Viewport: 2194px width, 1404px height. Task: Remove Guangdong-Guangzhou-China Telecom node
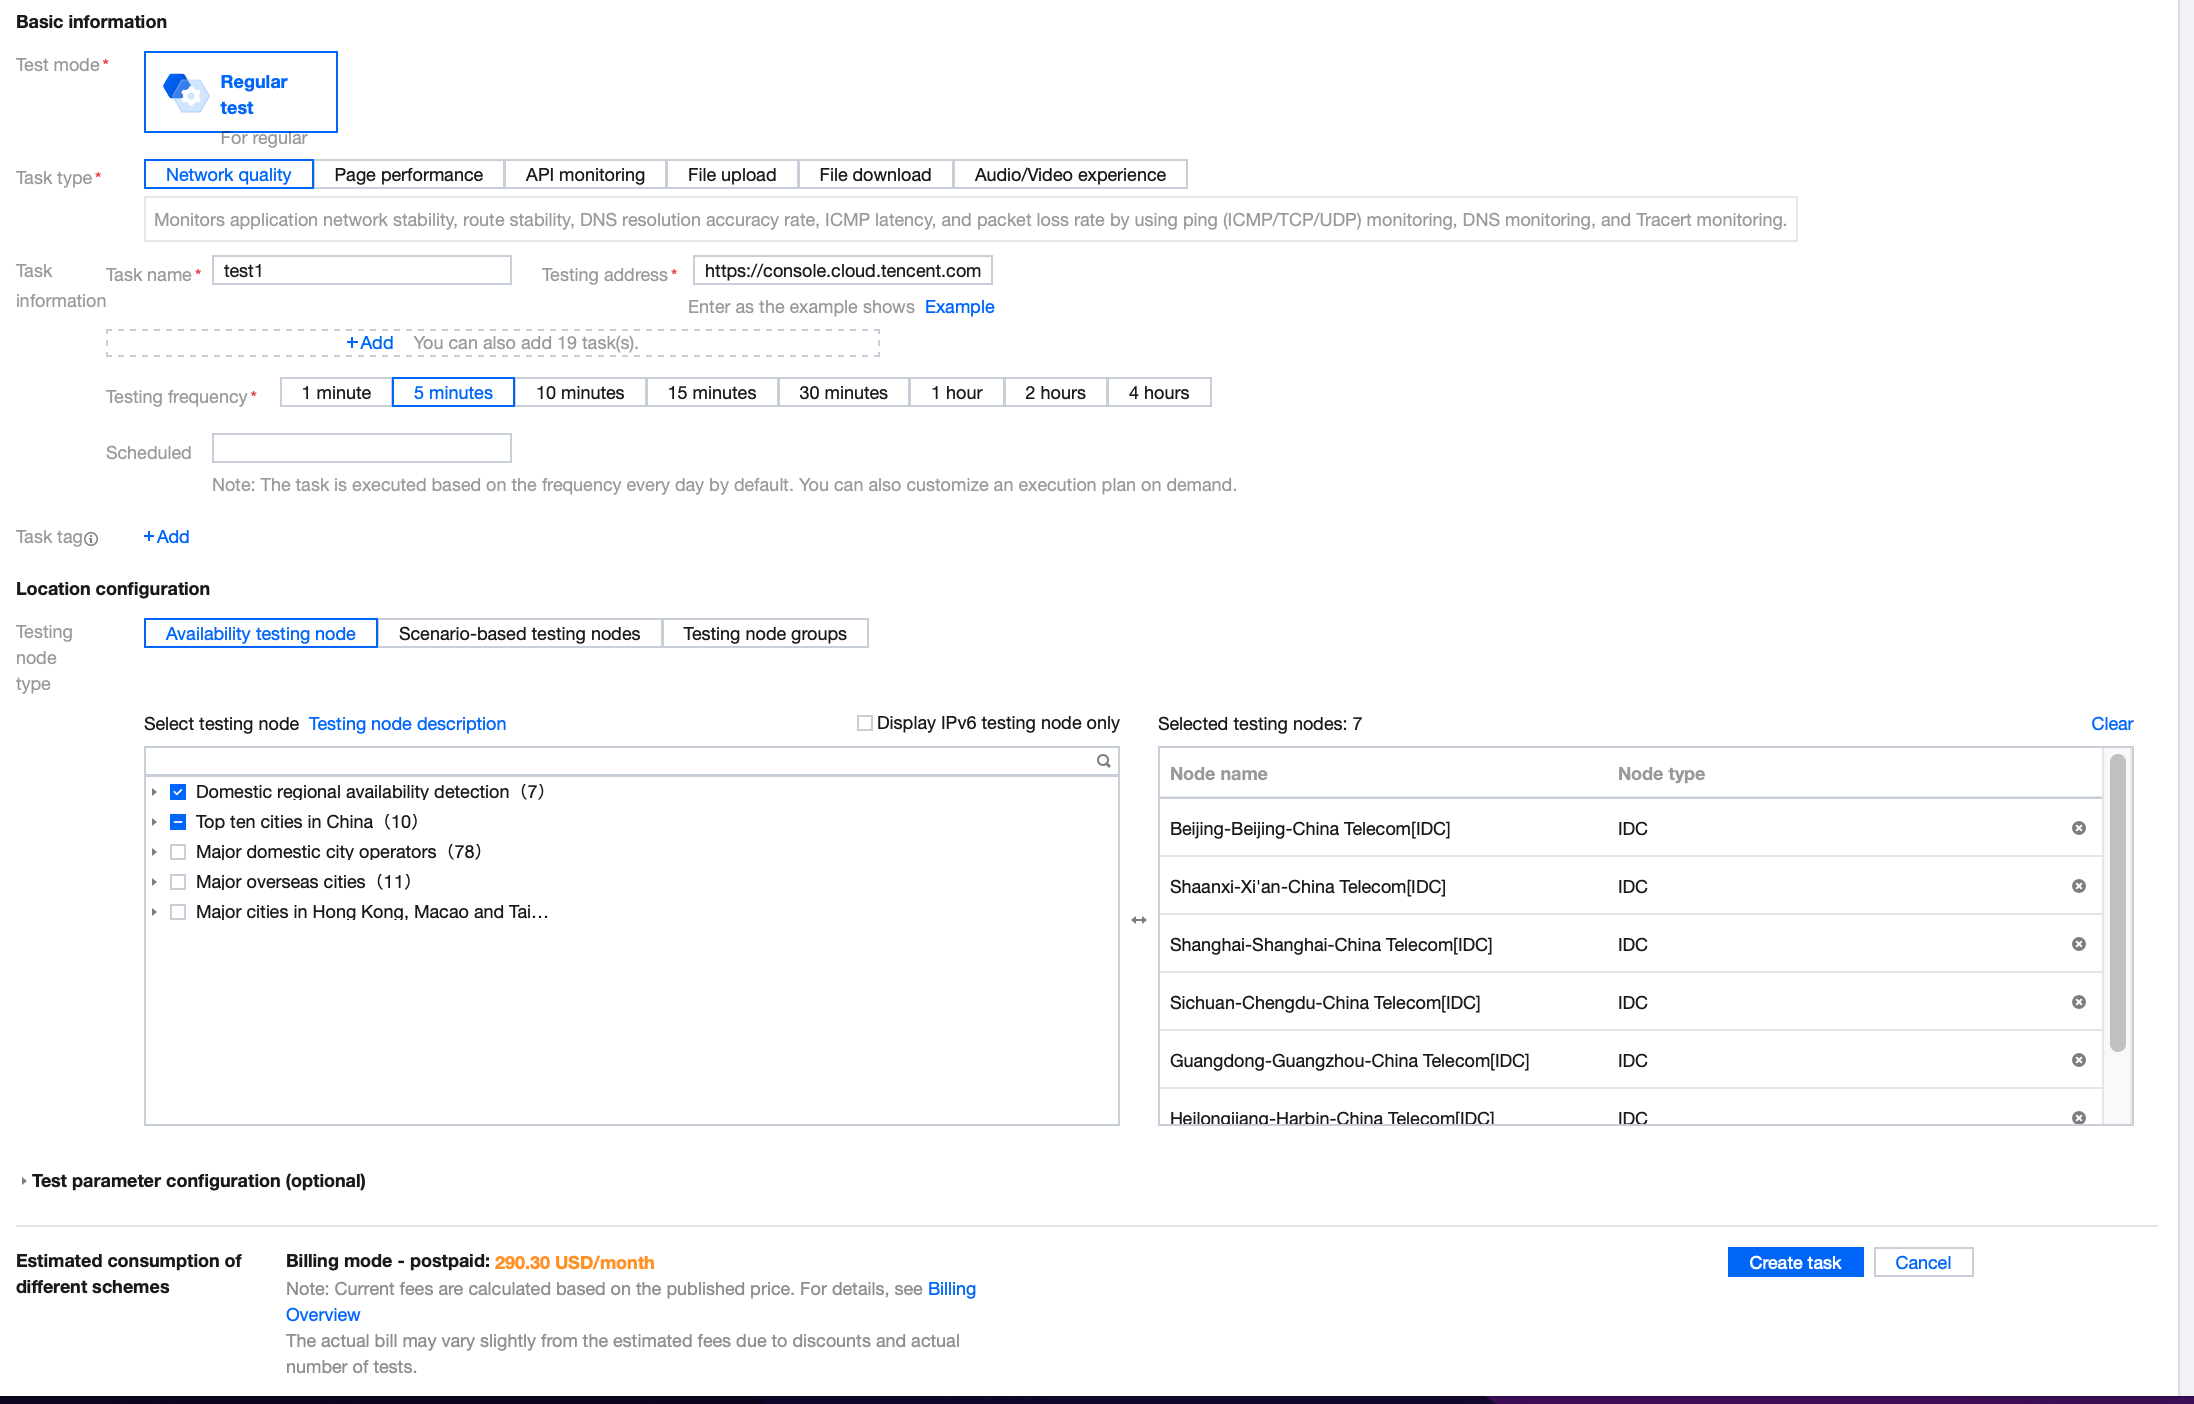click(x=2078, y=1060)
